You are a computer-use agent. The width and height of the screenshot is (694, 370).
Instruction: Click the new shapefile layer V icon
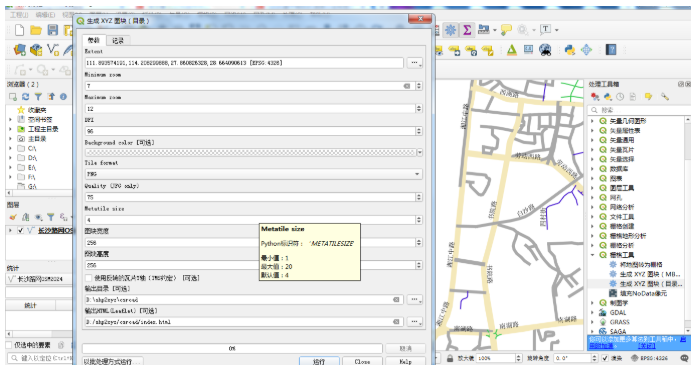tap(53, 50)
